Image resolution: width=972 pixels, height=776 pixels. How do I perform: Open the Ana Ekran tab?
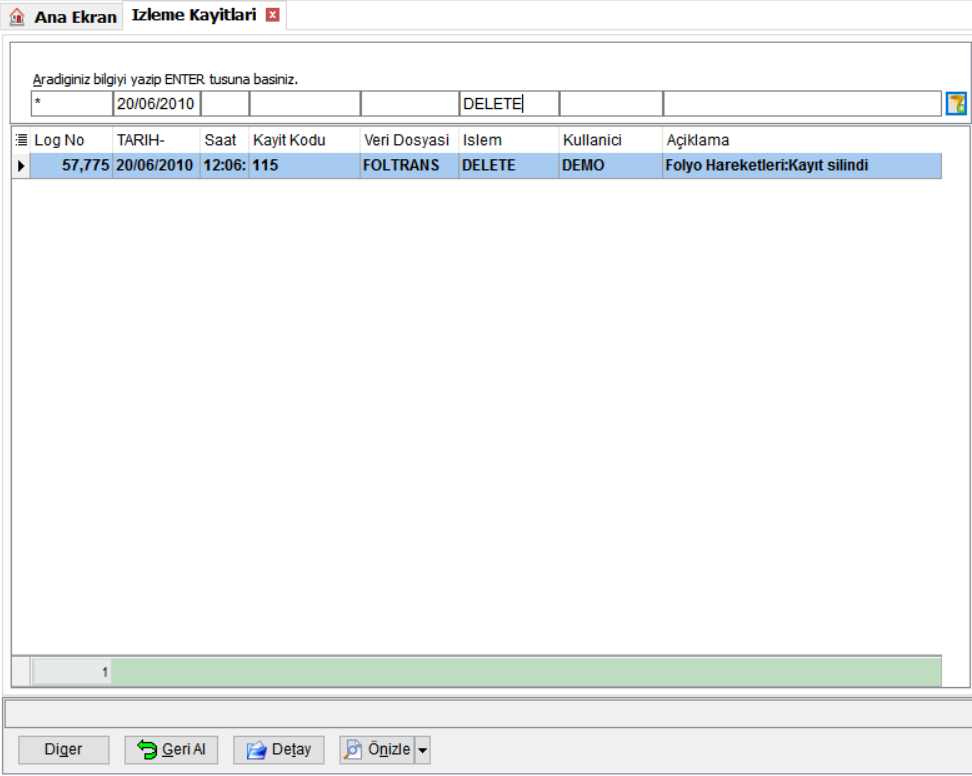pos(62,17)
